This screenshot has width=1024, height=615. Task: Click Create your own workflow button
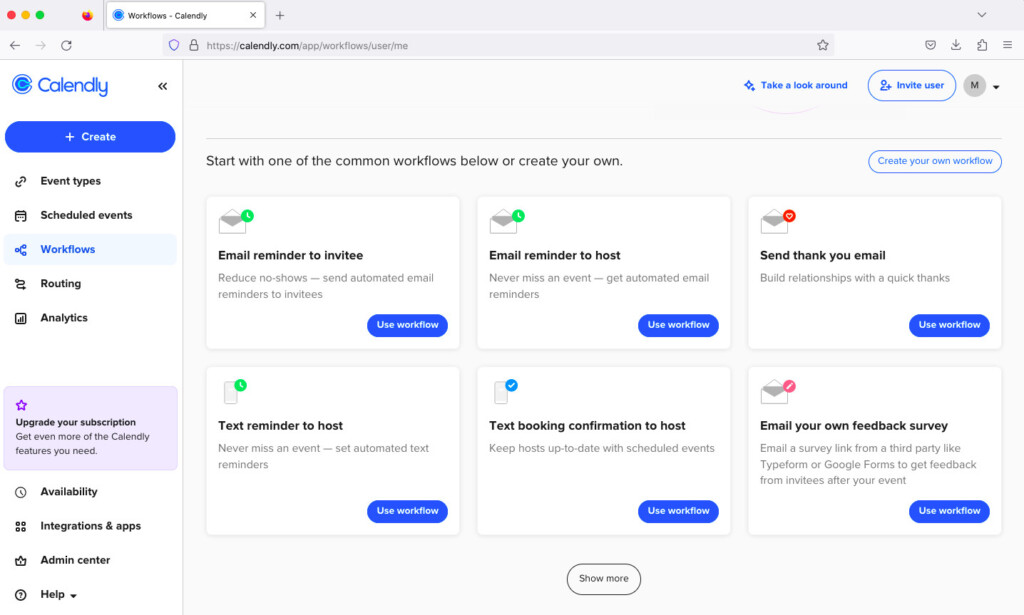[x=934, y=161]
